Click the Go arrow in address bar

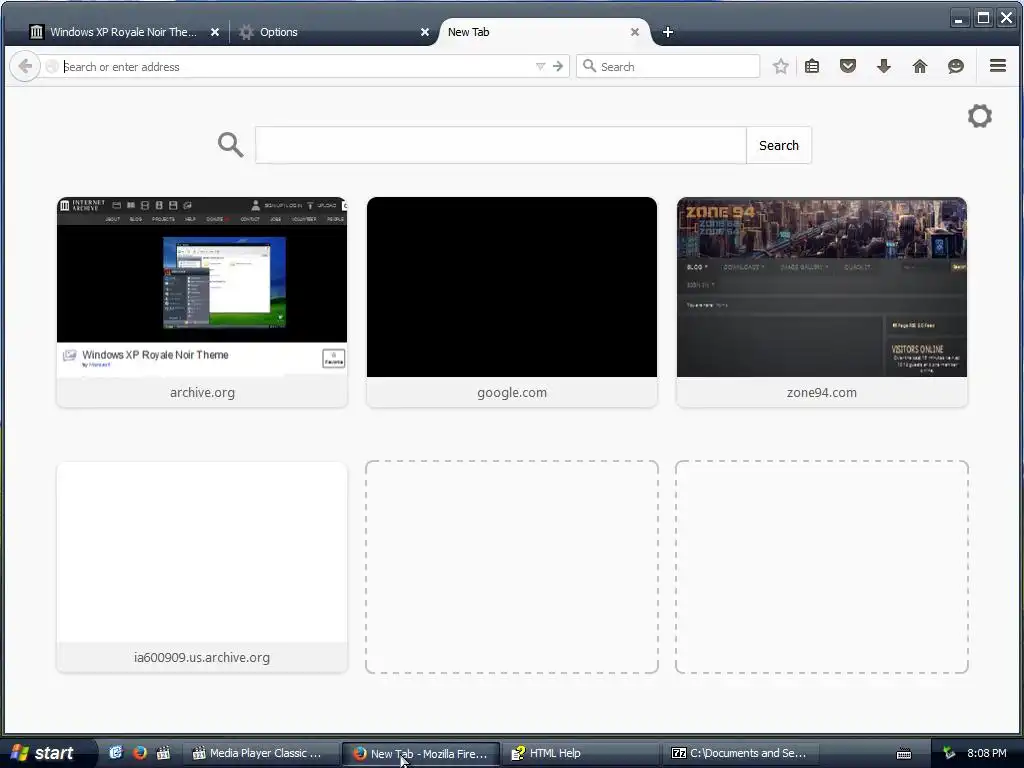(x=558, y=67)
